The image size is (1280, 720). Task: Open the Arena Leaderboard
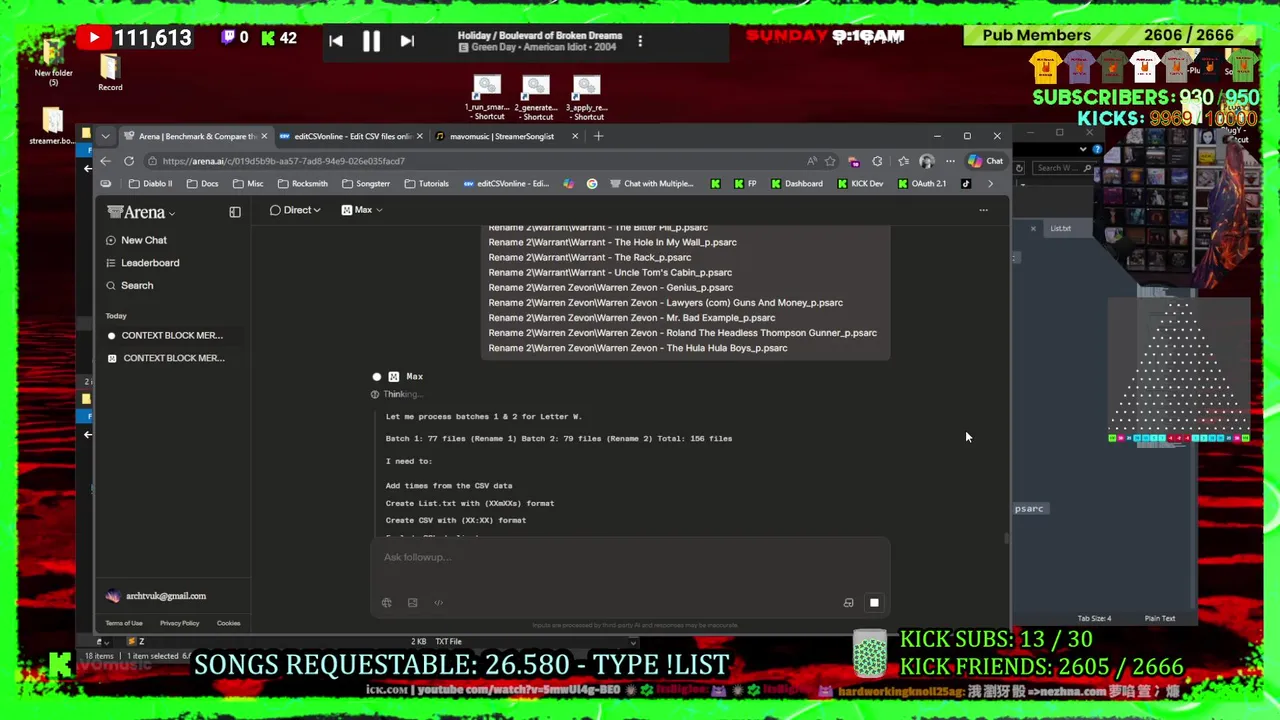pos(143,263)
